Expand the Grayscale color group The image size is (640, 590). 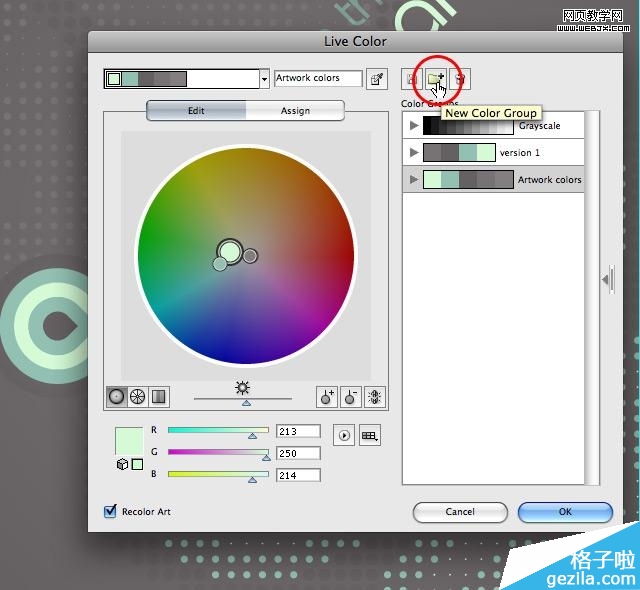point(414,125)
